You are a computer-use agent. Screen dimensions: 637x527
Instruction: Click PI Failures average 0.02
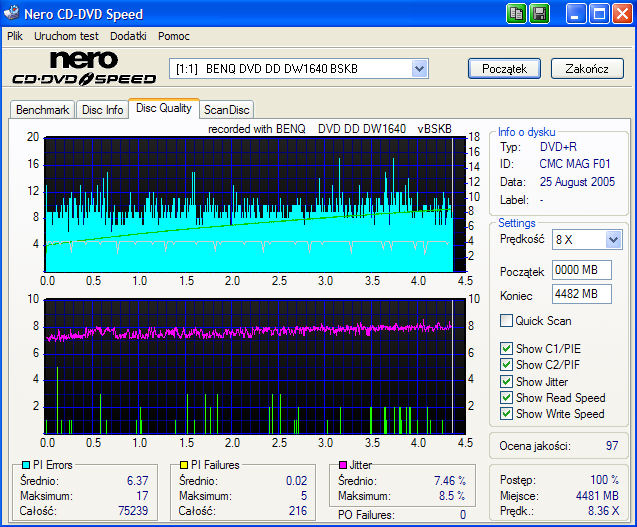(x=297, y=481)
